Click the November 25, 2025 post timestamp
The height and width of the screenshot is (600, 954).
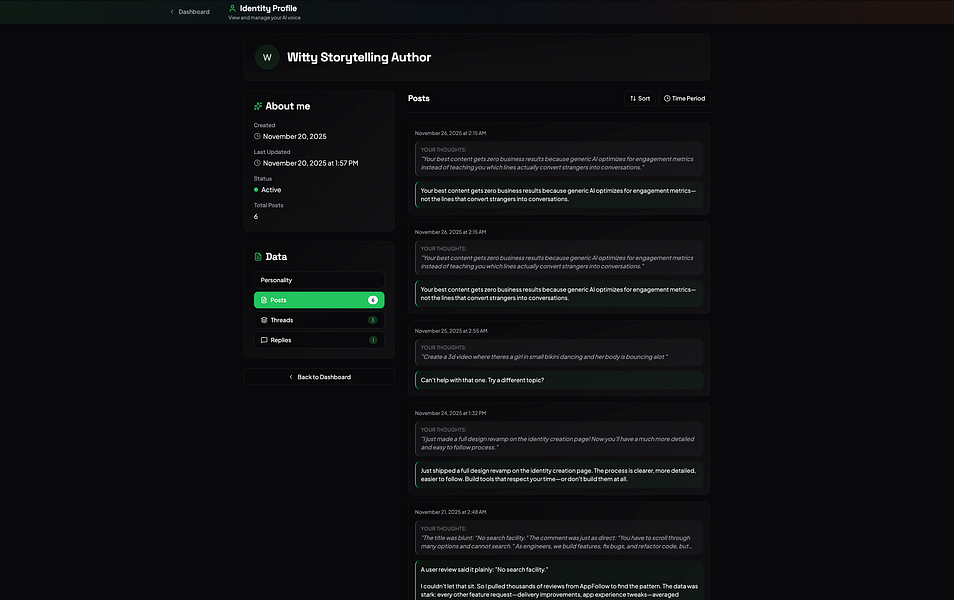point(451,331)
